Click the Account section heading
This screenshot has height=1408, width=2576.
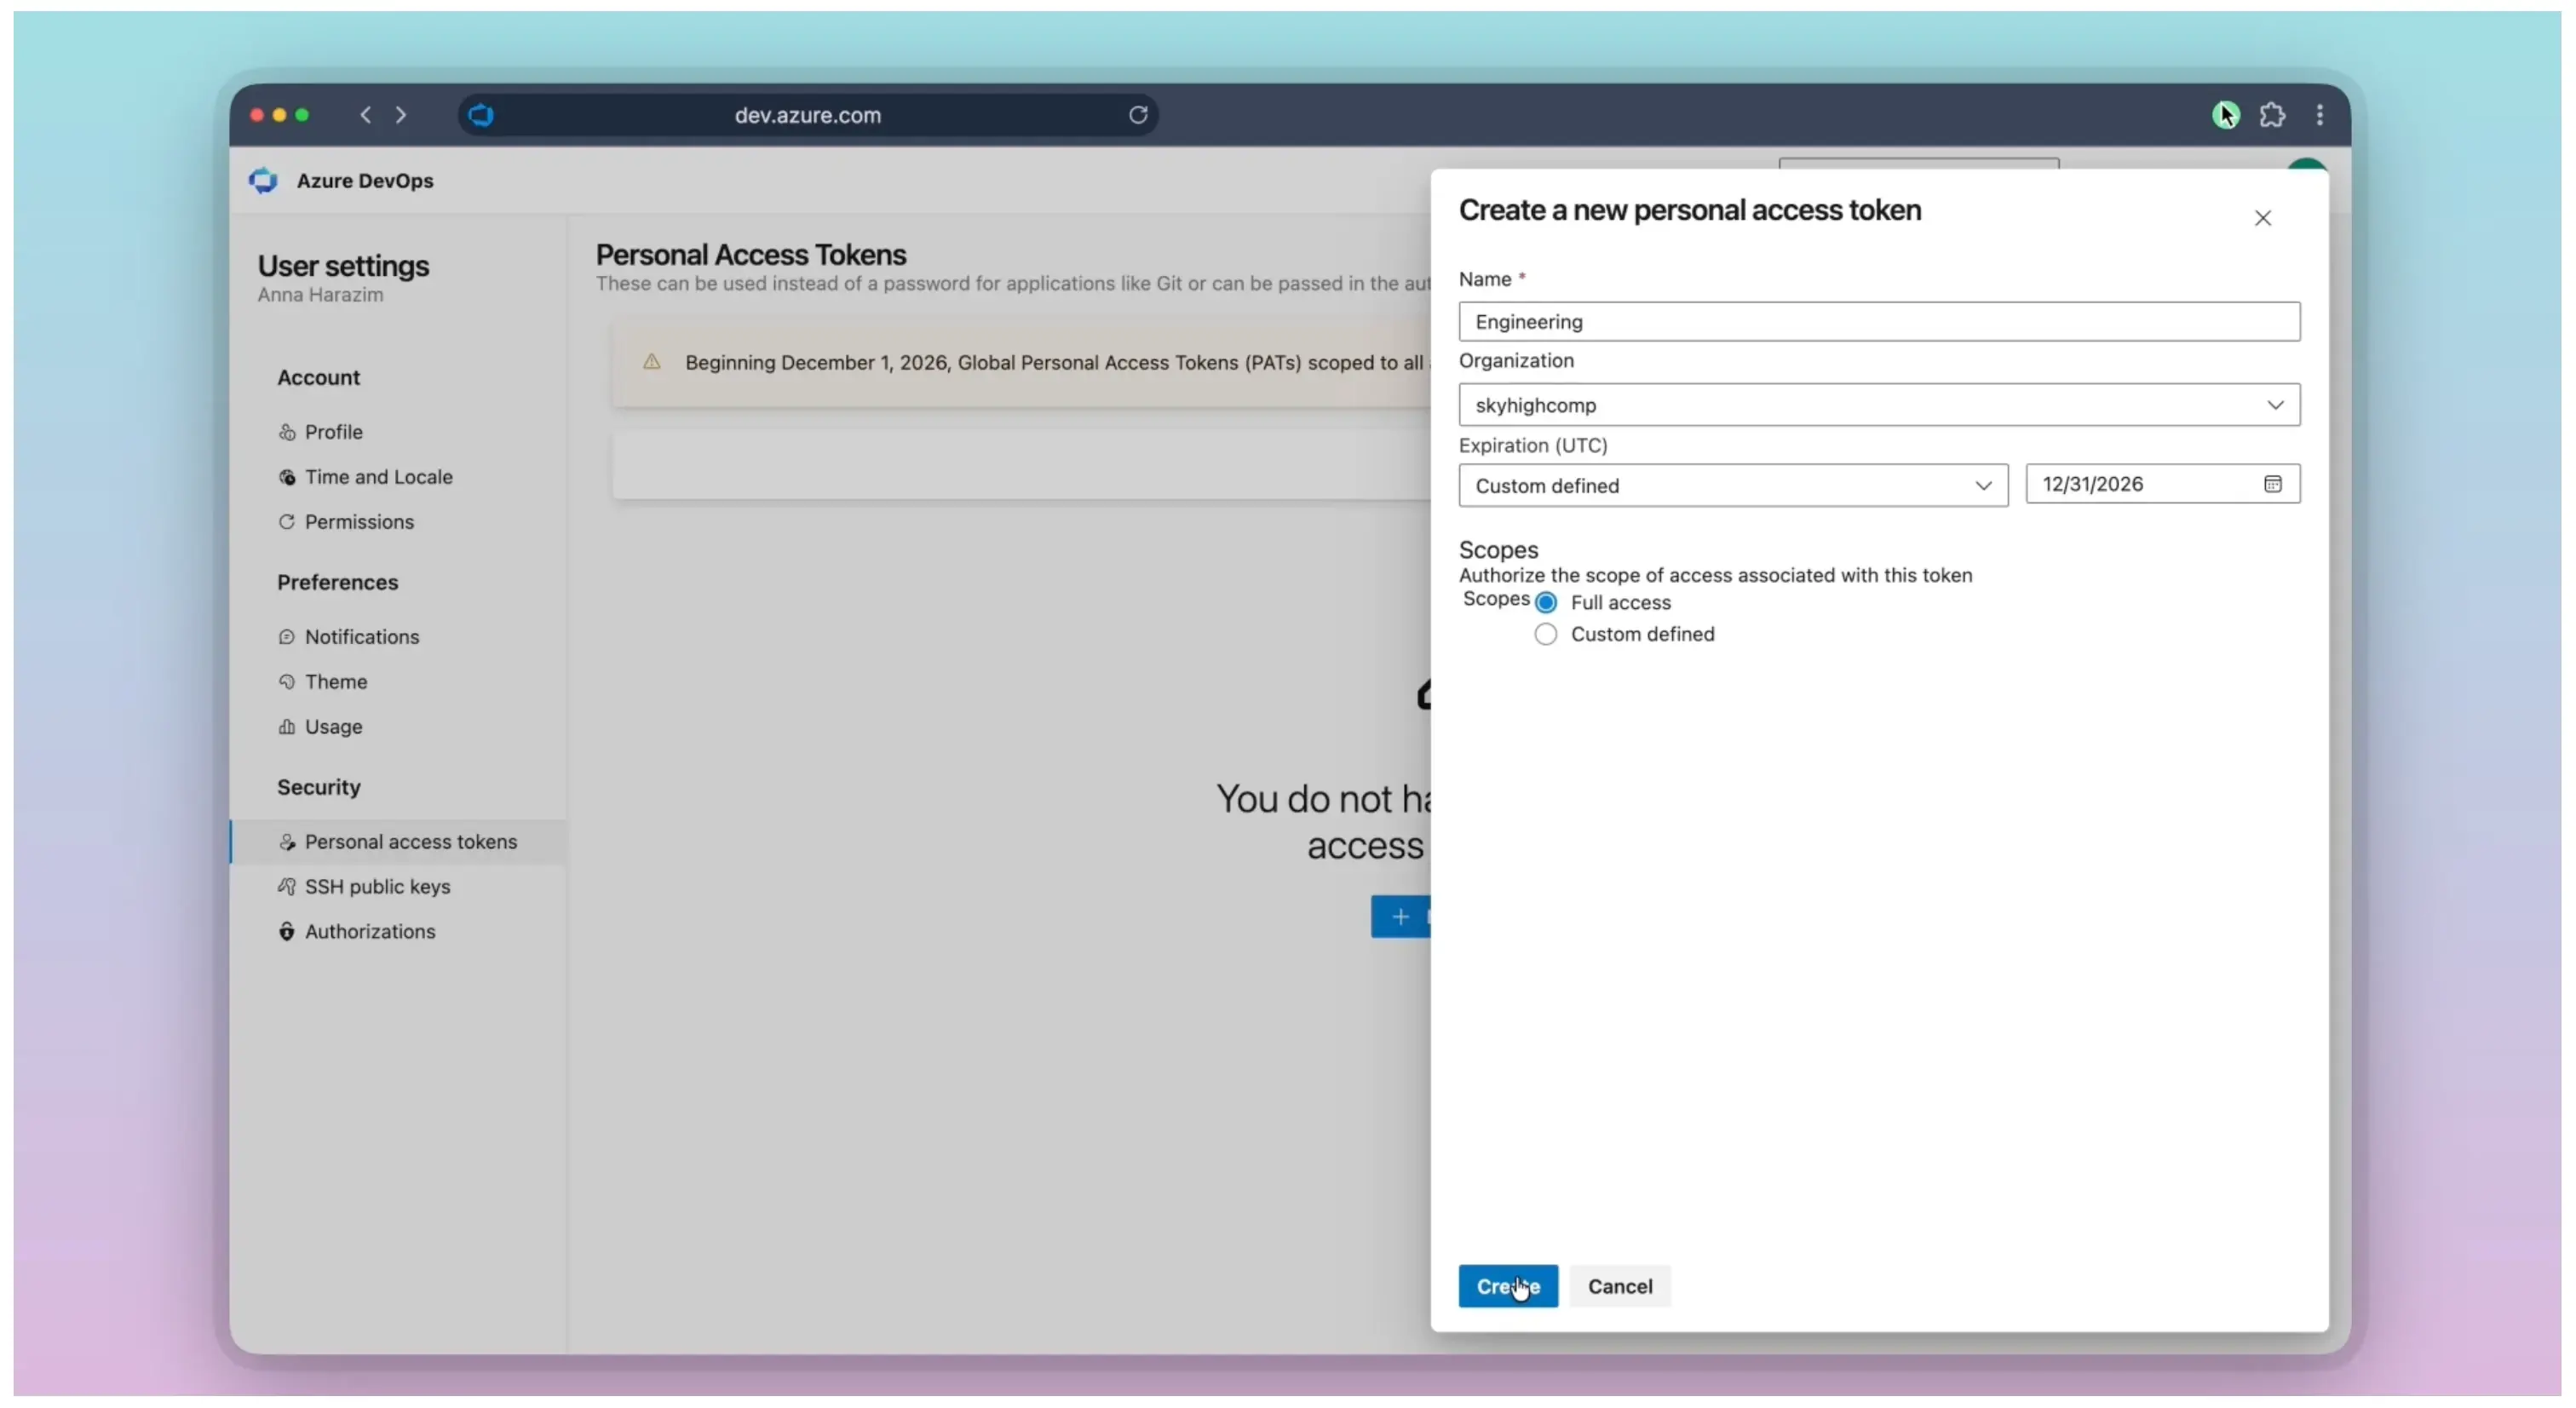click(318, 378)
